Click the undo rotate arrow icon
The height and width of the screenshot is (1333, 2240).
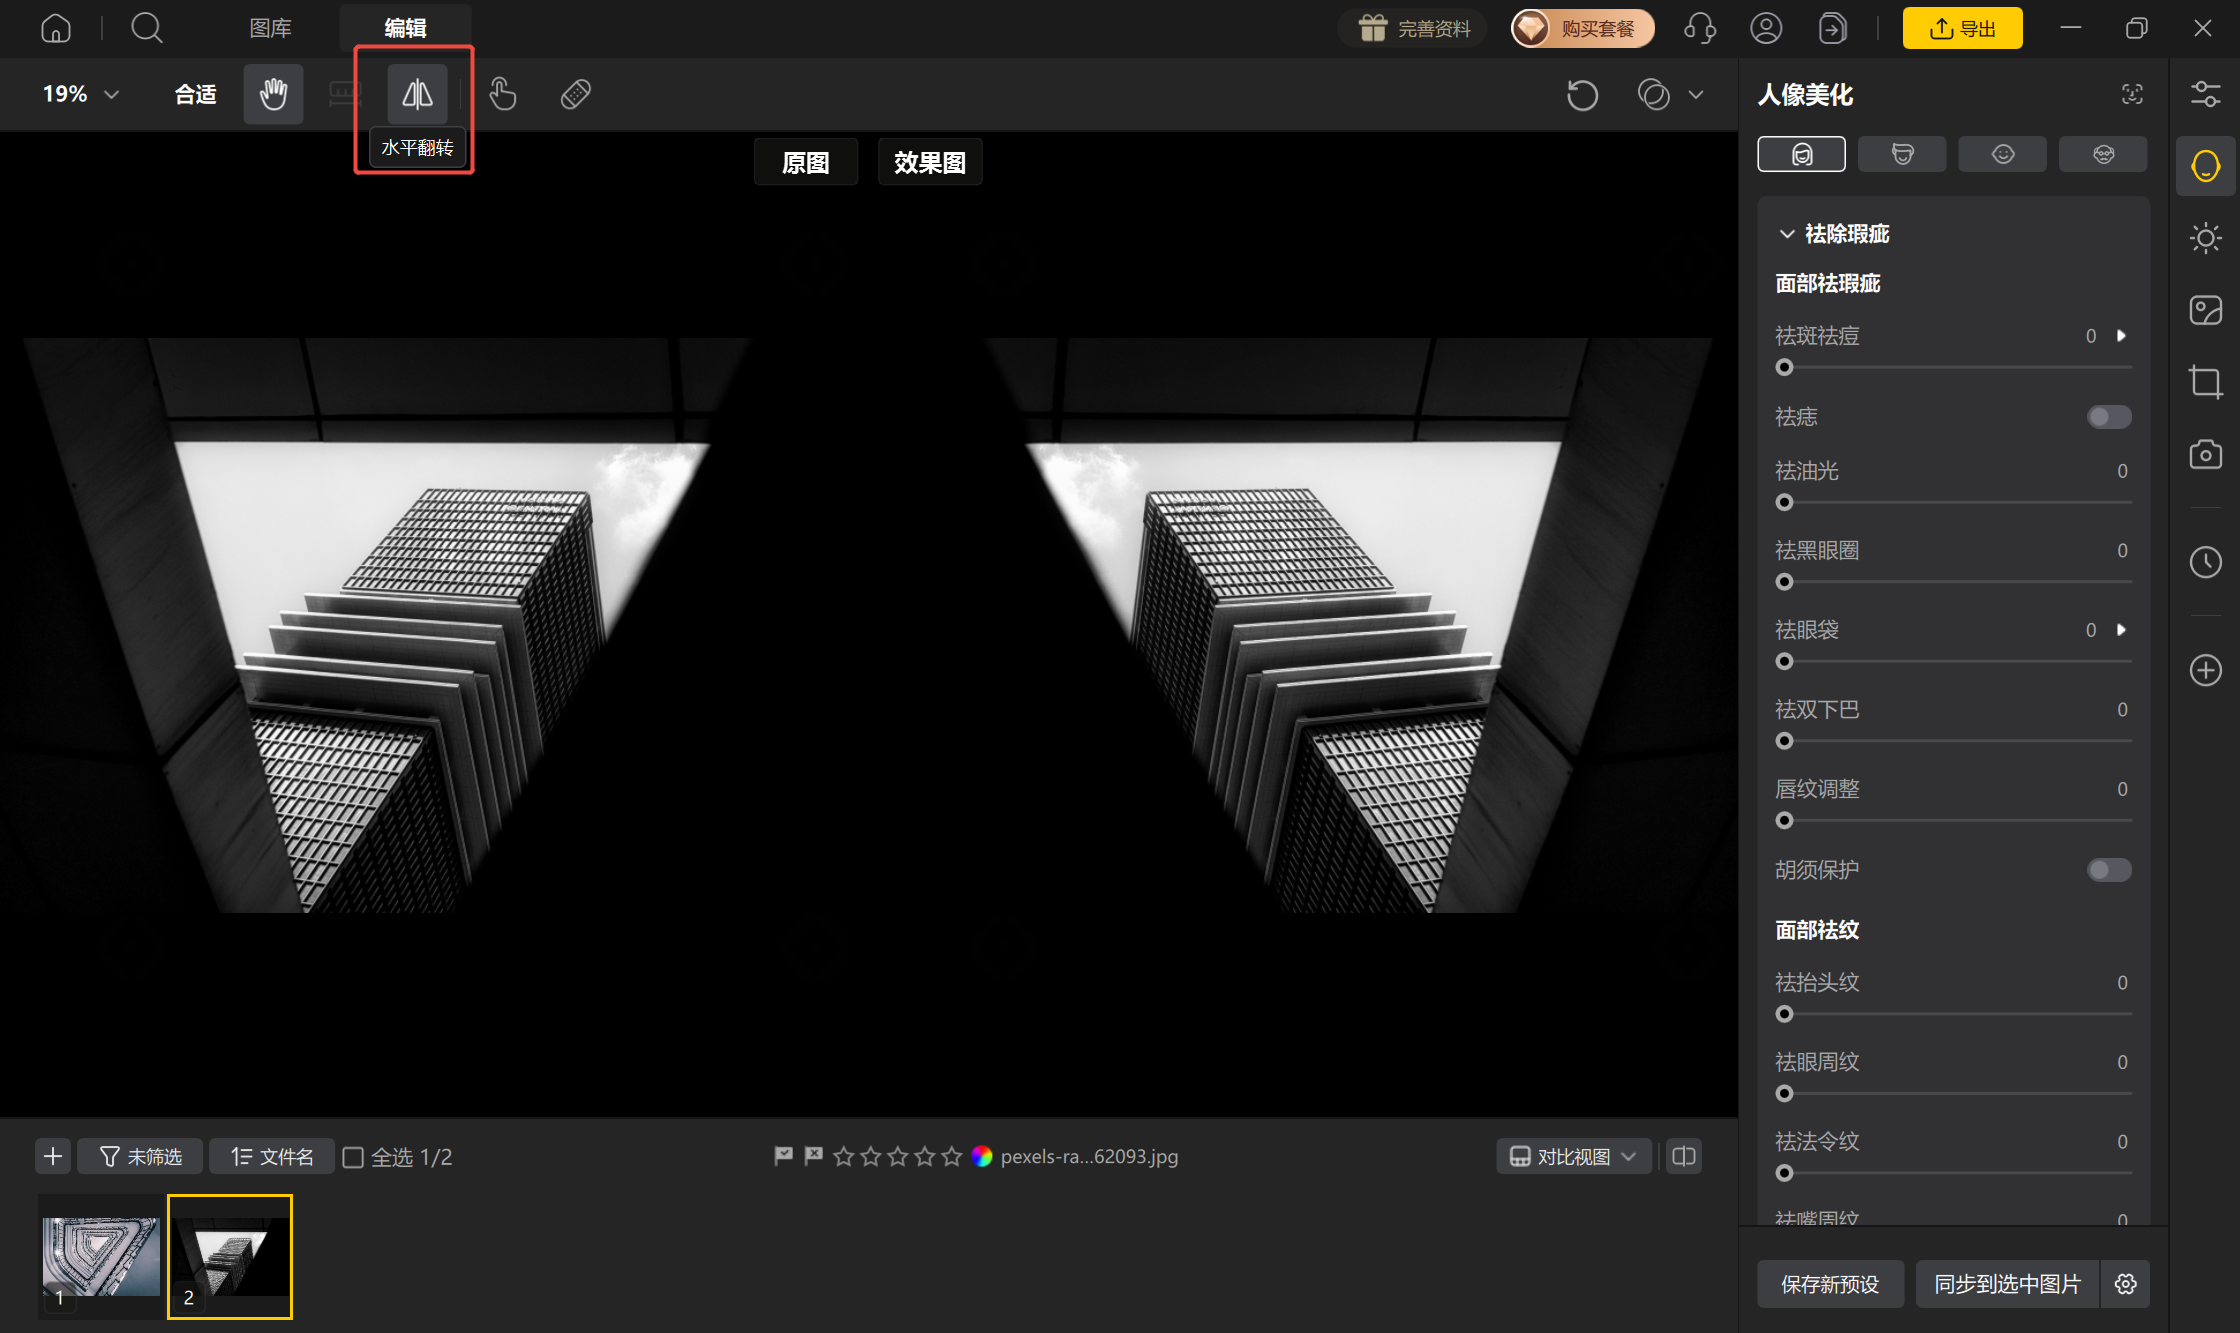[1582, 95]
